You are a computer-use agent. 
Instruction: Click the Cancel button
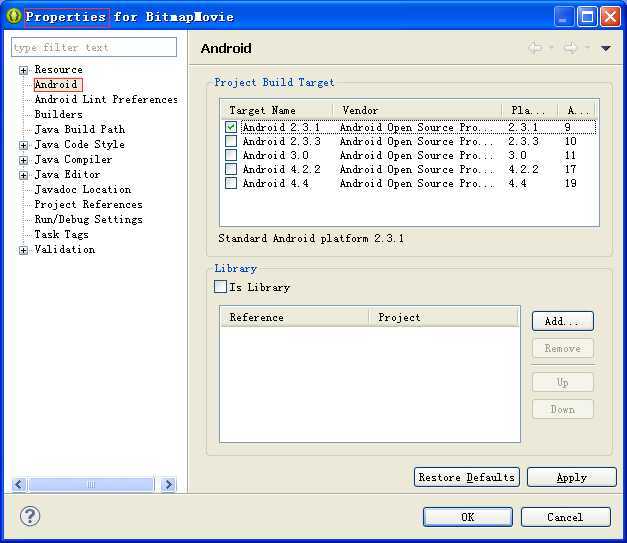coord(565,517)
